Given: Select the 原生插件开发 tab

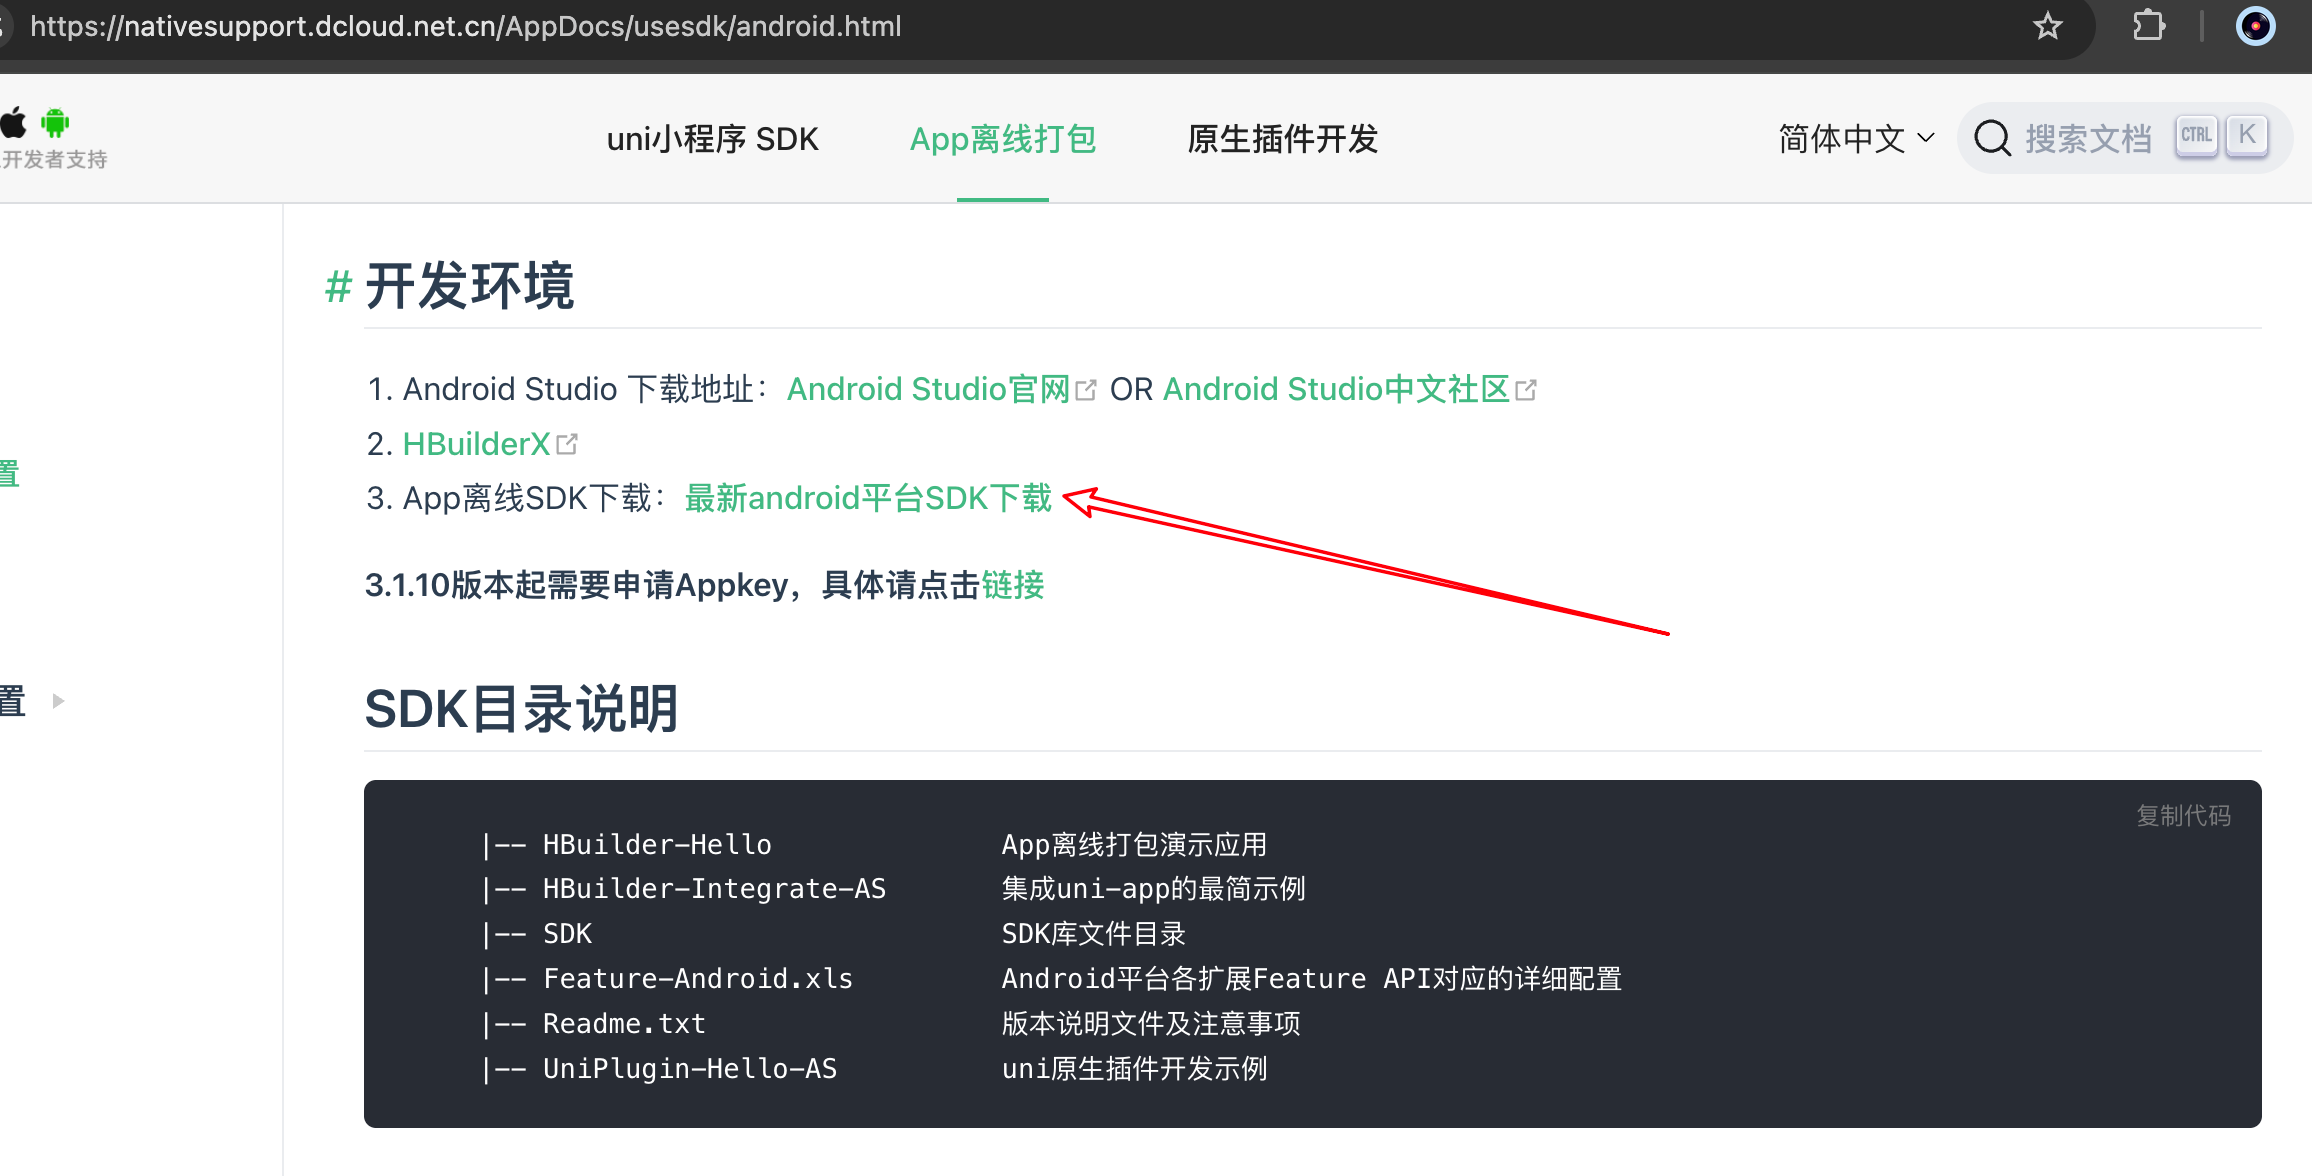Looking at the screenshot, I should tap(1283, 139).
